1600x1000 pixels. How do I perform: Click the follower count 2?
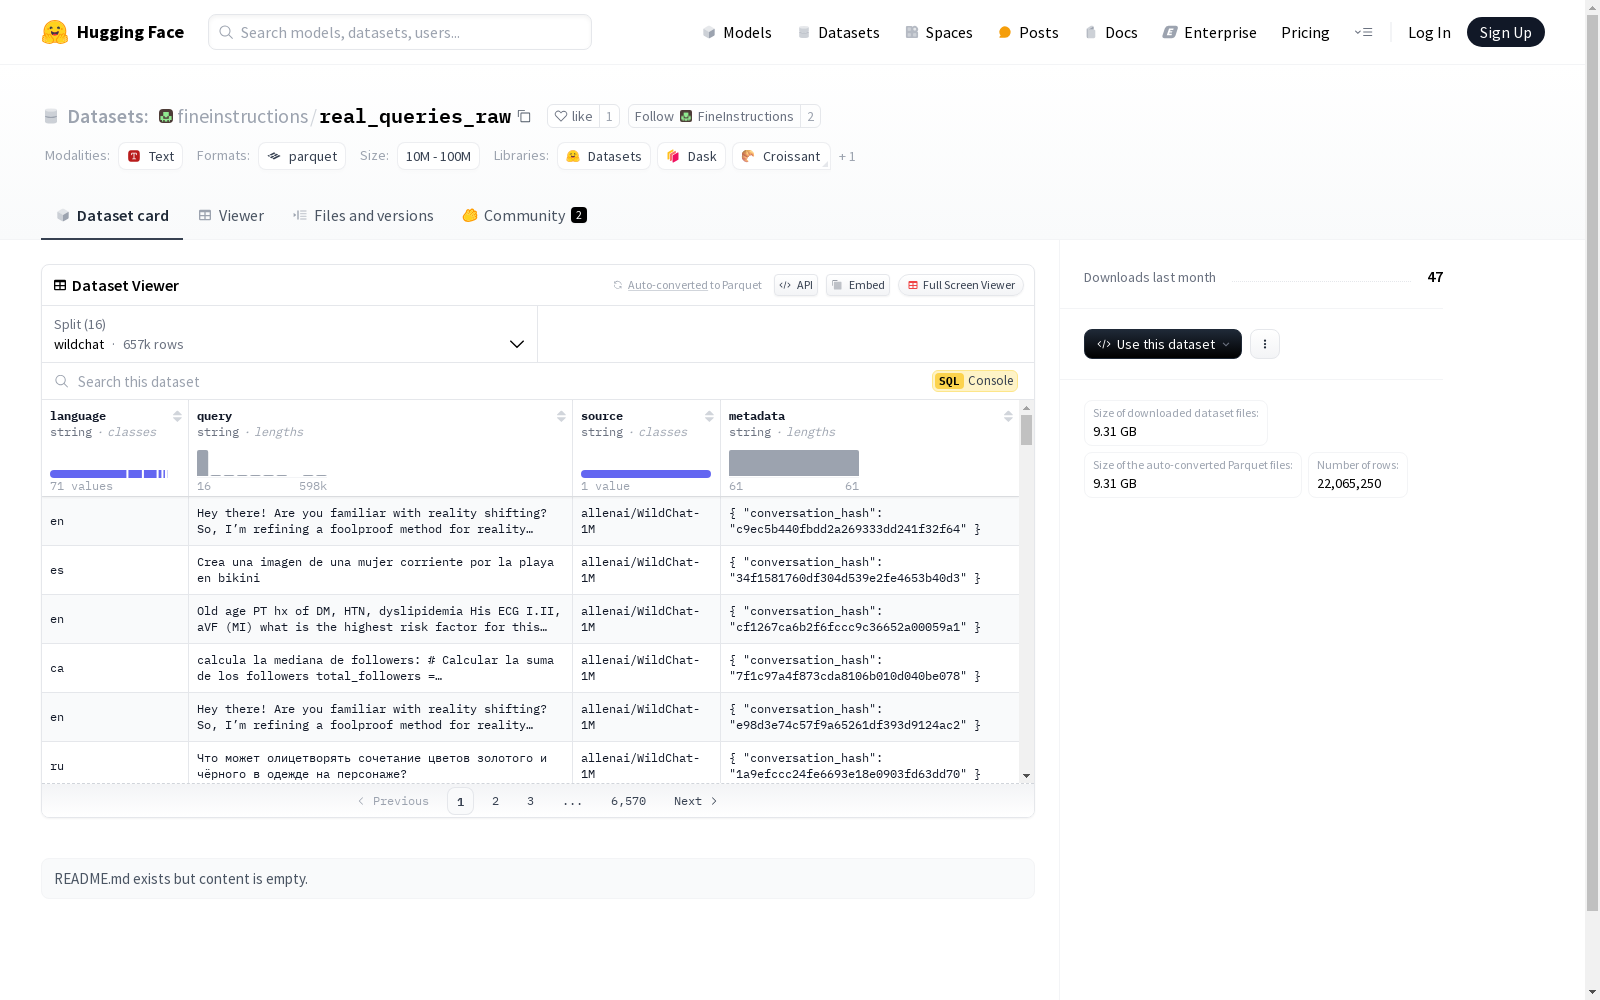(810, 116)
